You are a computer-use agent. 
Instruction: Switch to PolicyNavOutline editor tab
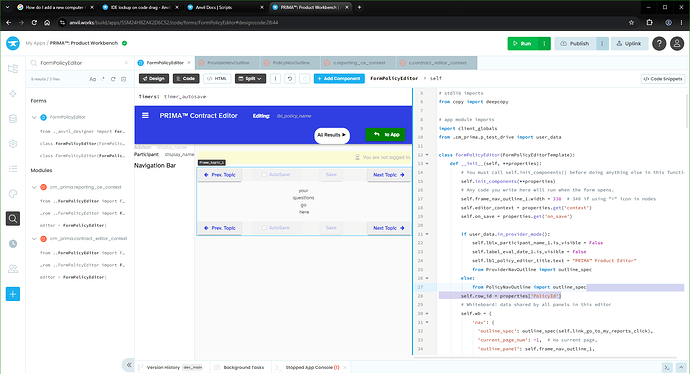[x=290, y=63]
